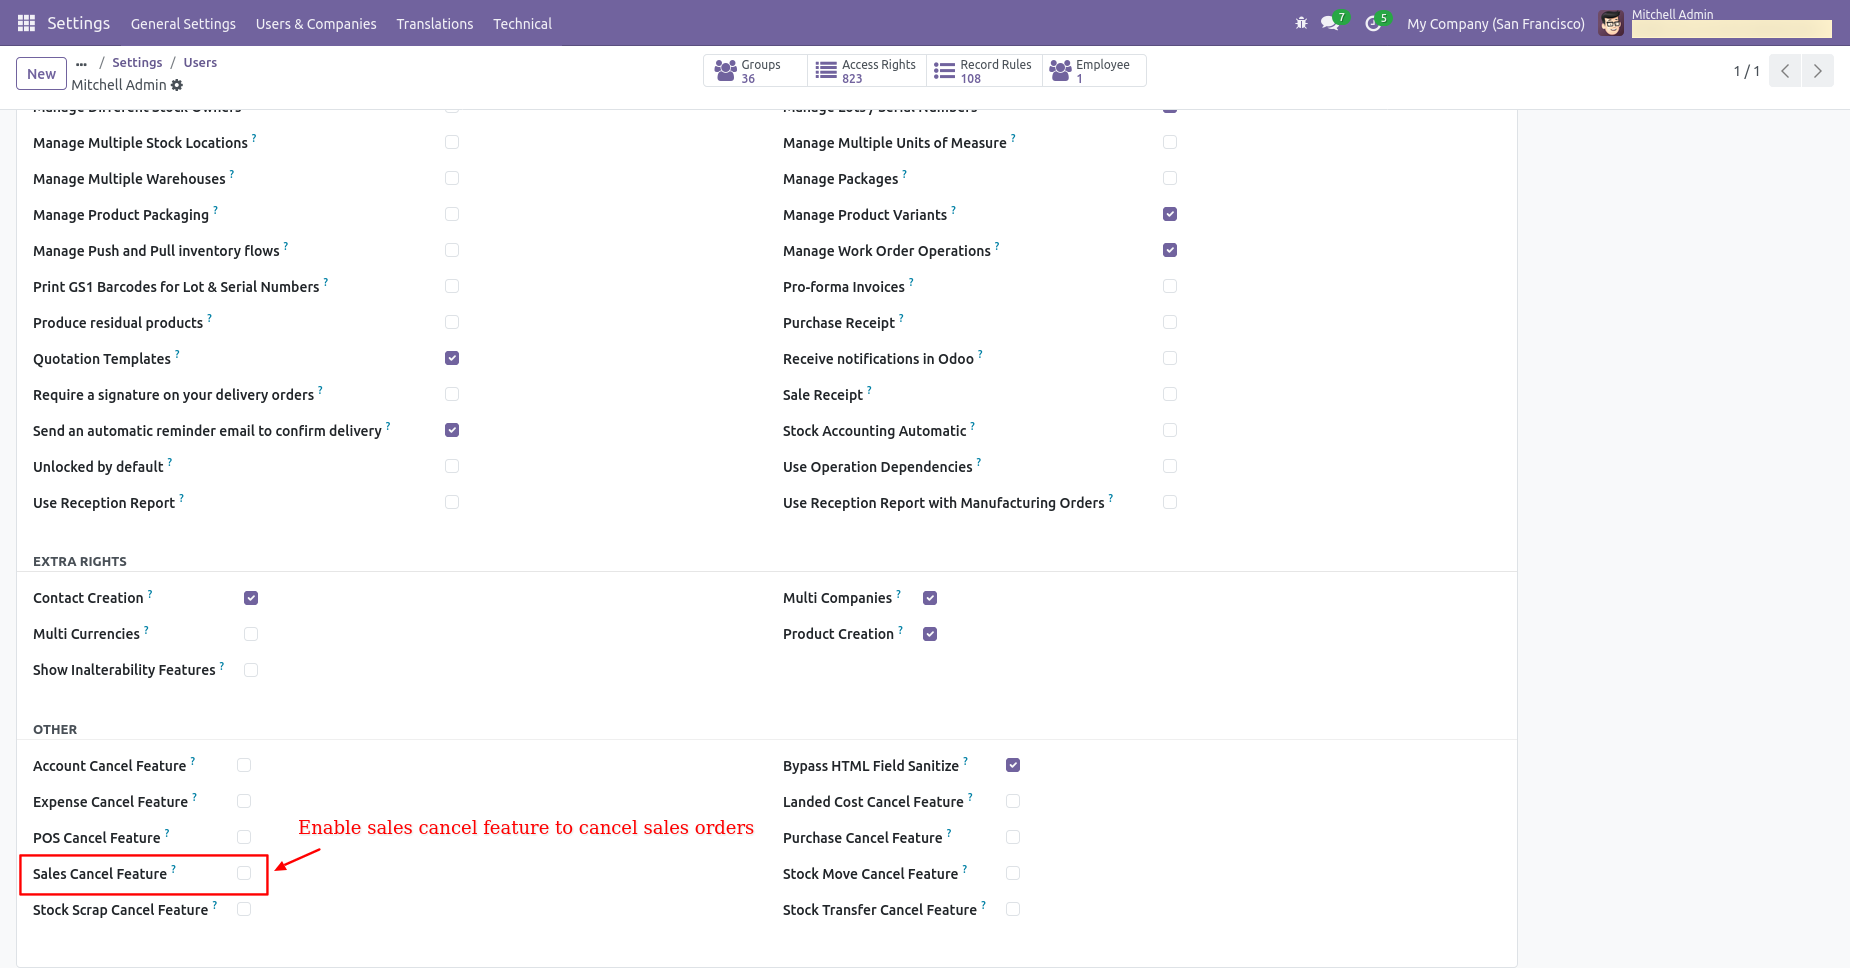This screenshot has height=968, width=1850.
Task: Show help tooltip for Sales Cancel Feature
Action: [x=173, y=868]
